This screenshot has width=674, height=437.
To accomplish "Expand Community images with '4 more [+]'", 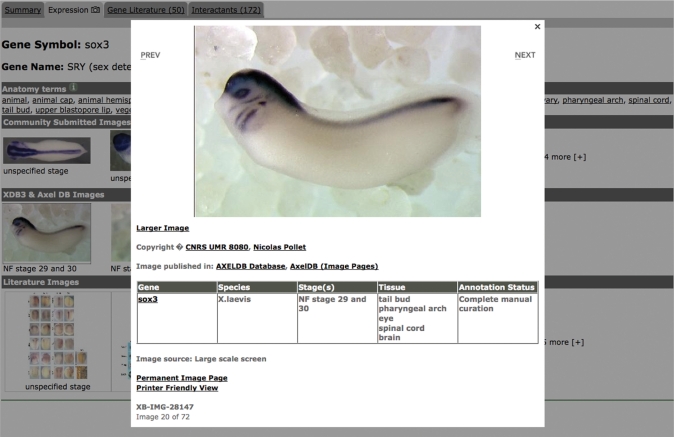I will tap(564, 157).
